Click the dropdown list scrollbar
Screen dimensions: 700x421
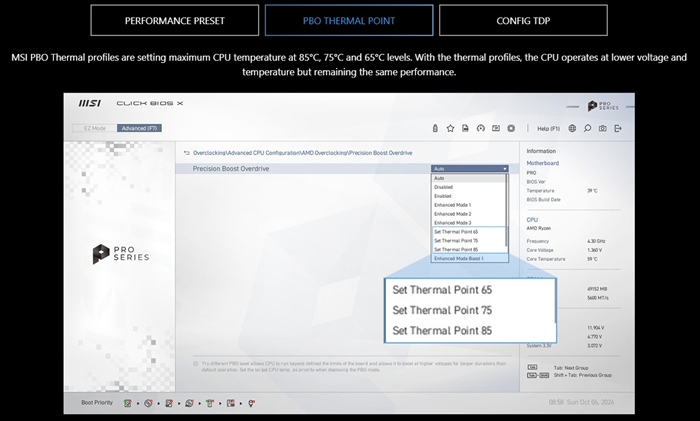(x=507, y=210)
